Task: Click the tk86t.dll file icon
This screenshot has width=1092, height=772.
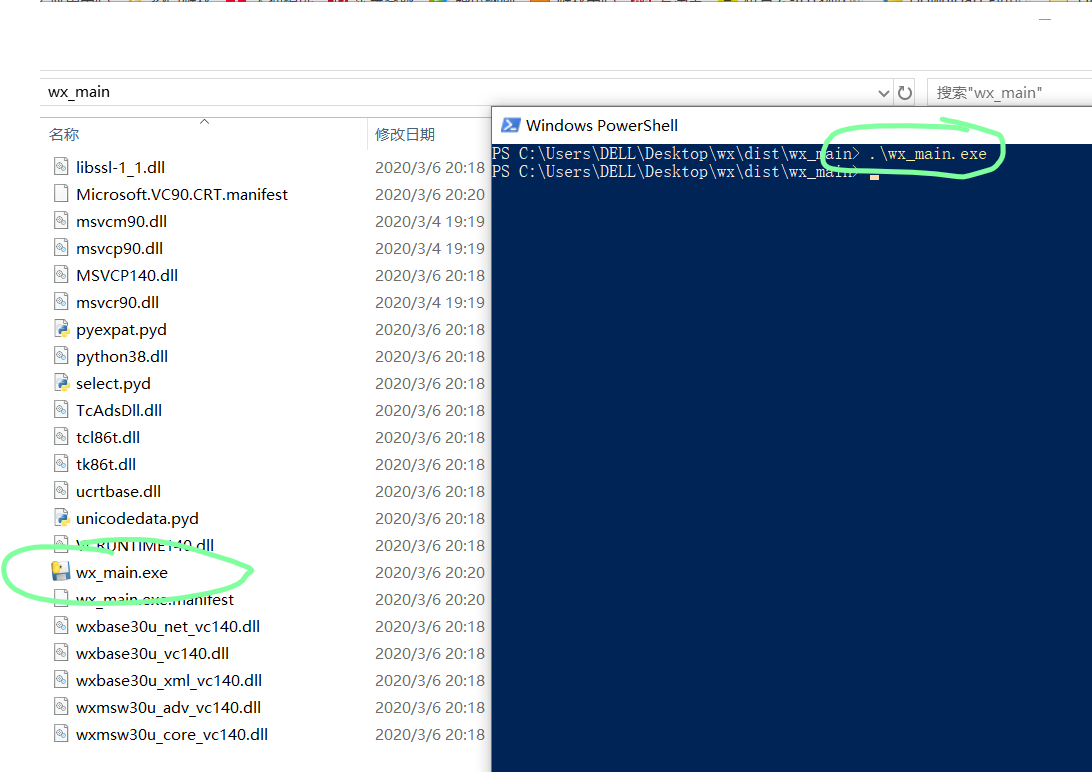Action: (x=61, y=464)
